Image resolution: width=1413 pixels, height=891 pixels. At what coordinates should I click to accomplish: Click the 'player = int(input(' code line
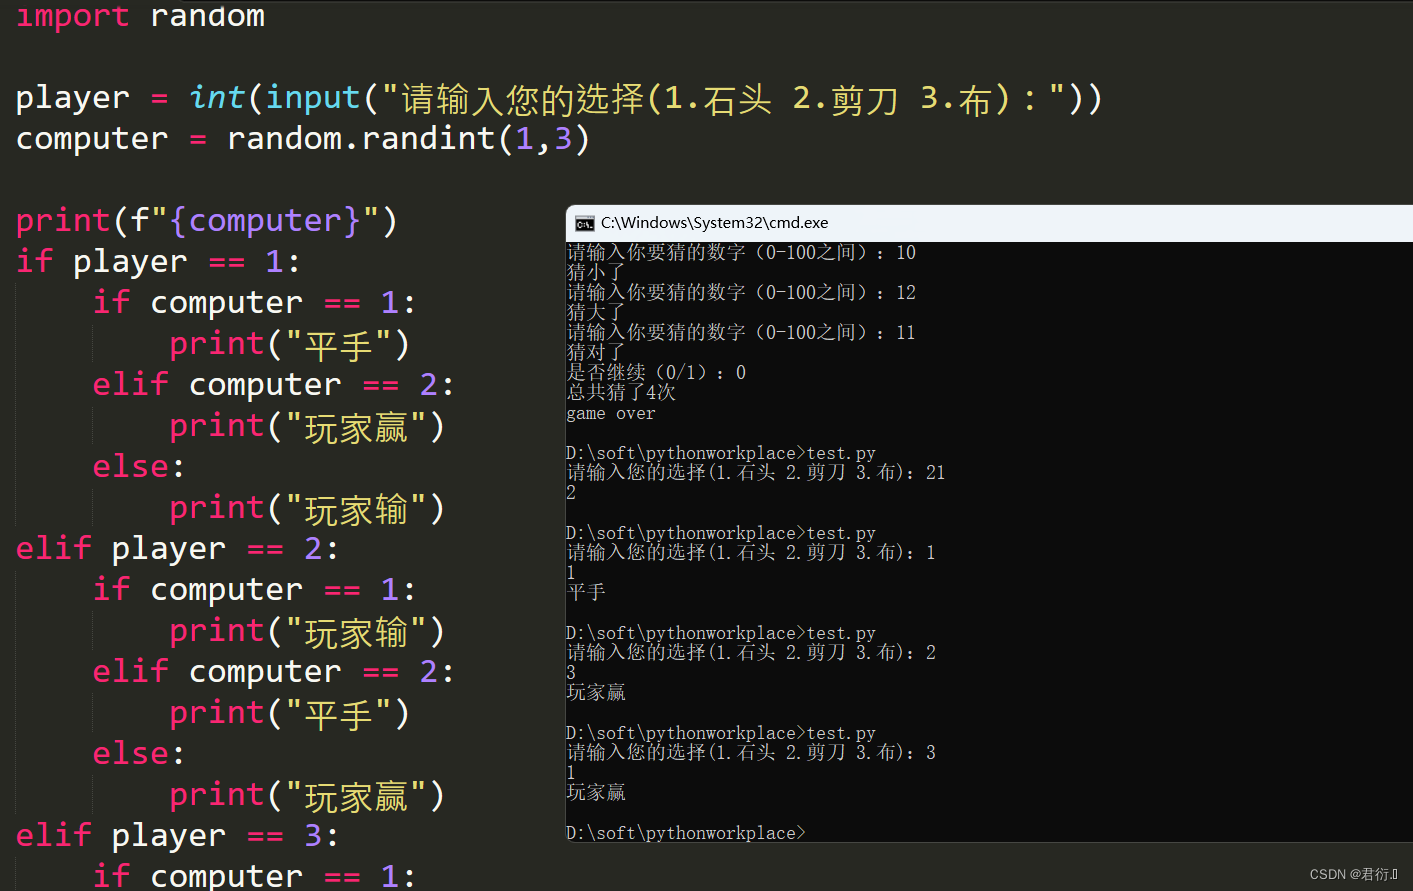coord(559,98)
